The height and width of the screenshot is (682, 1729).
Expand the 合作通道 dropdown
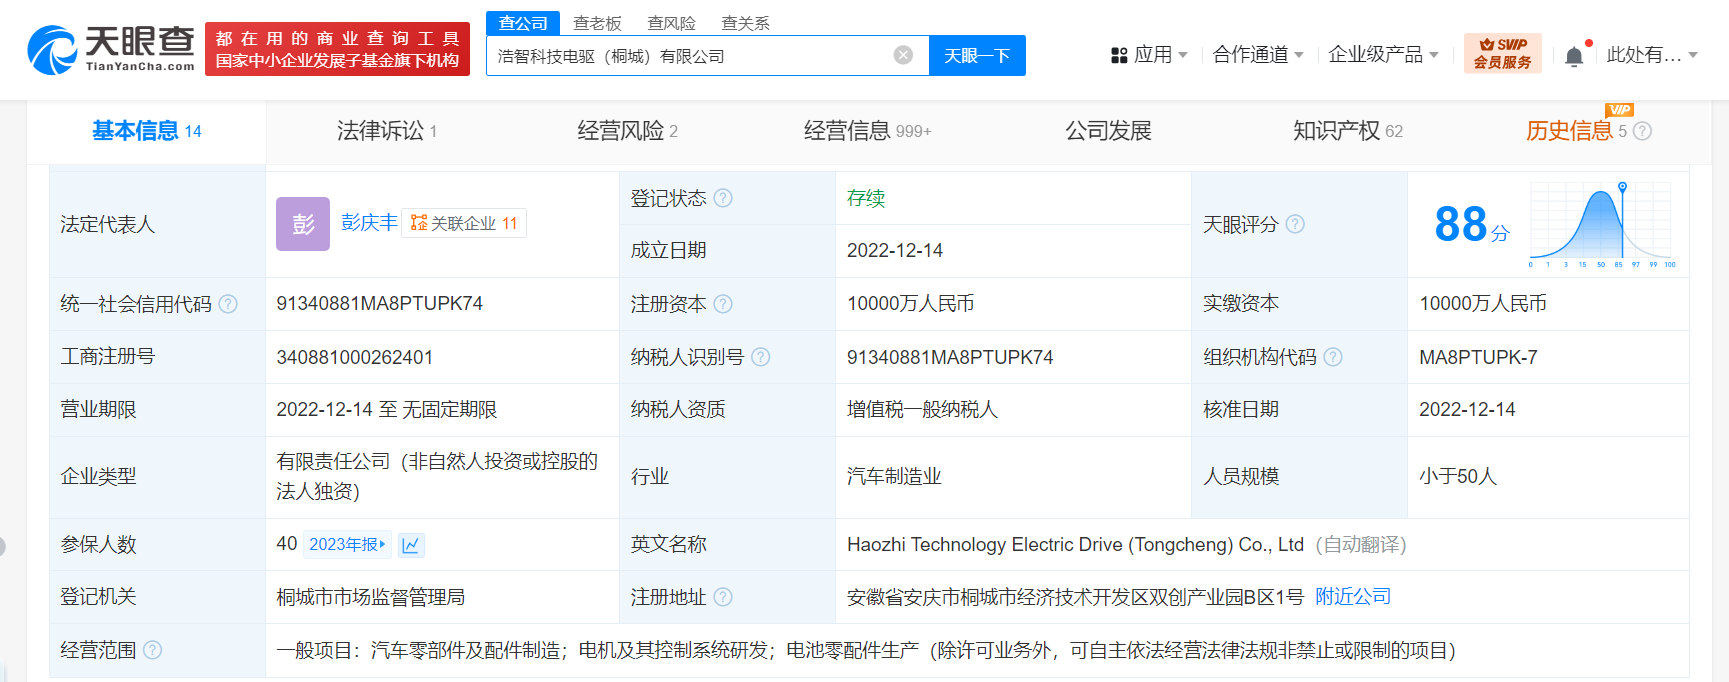pyautogui.click(x=1257, y=55)
